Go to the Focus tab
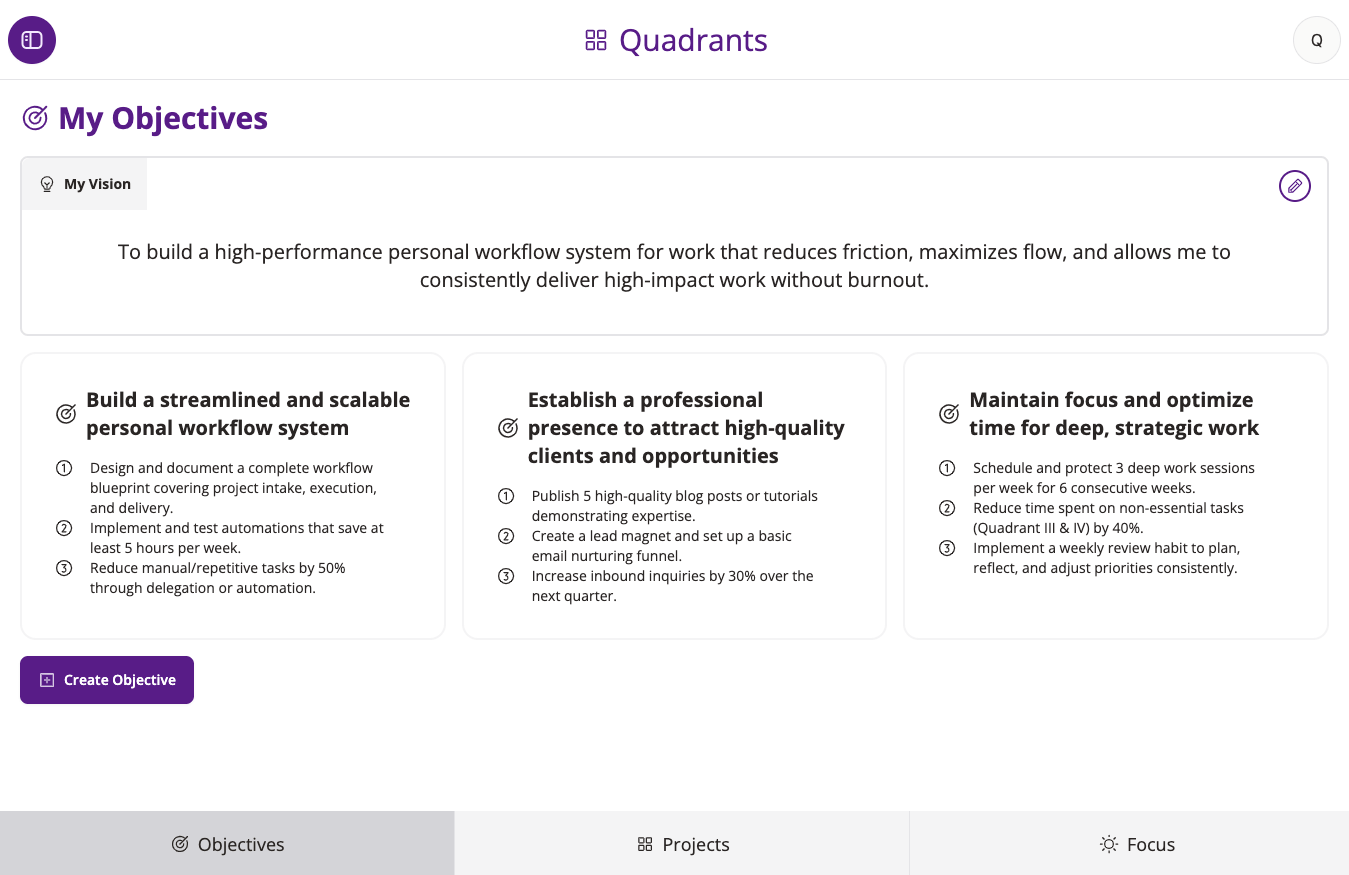Screen dimensions: 1349x875 pos(1136,844)
